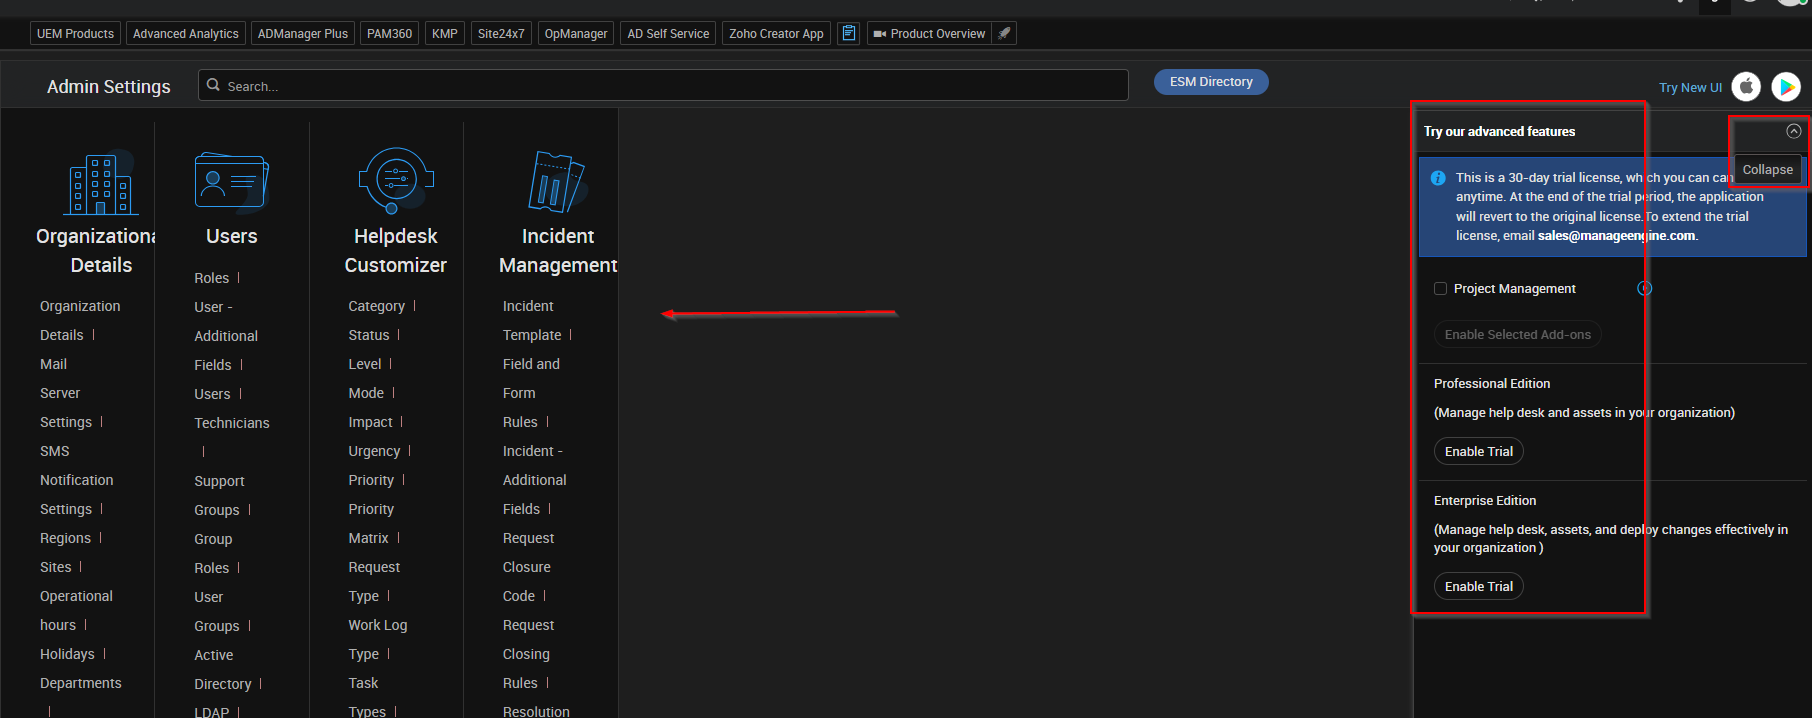Viewport: 1812px width, 718px height.
Task: Focus the Admin Settings search field
Action: 663,85
